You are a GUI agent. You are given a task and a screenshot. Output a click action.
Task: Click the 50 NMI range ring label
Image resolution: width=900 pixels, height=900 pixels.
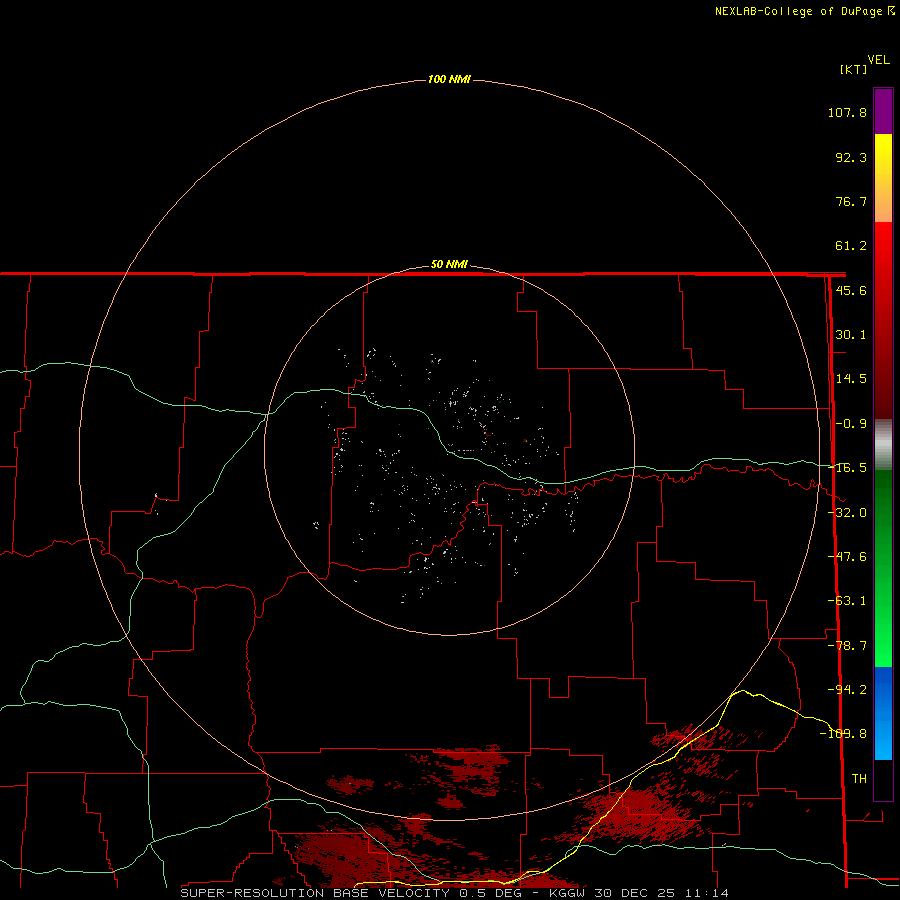449,264
